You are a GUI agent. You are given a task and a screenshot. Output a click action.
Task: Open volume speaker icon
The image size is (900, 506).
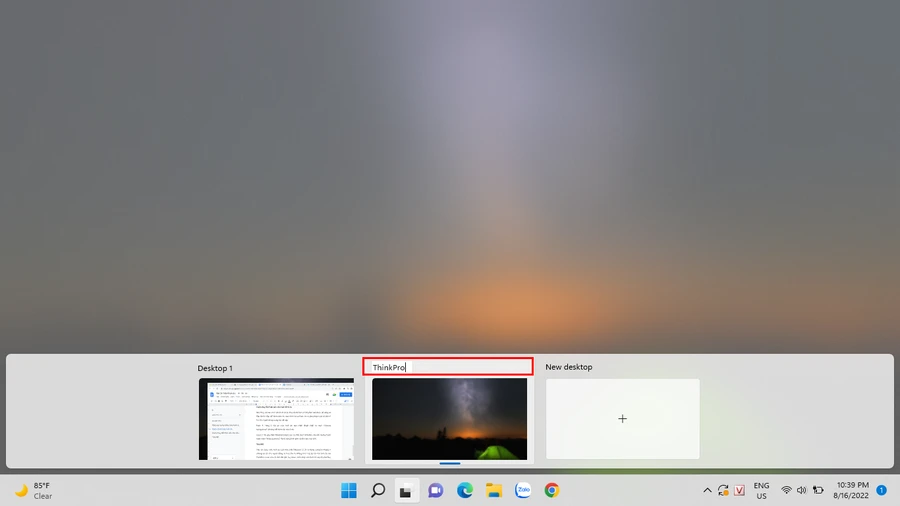802,491
